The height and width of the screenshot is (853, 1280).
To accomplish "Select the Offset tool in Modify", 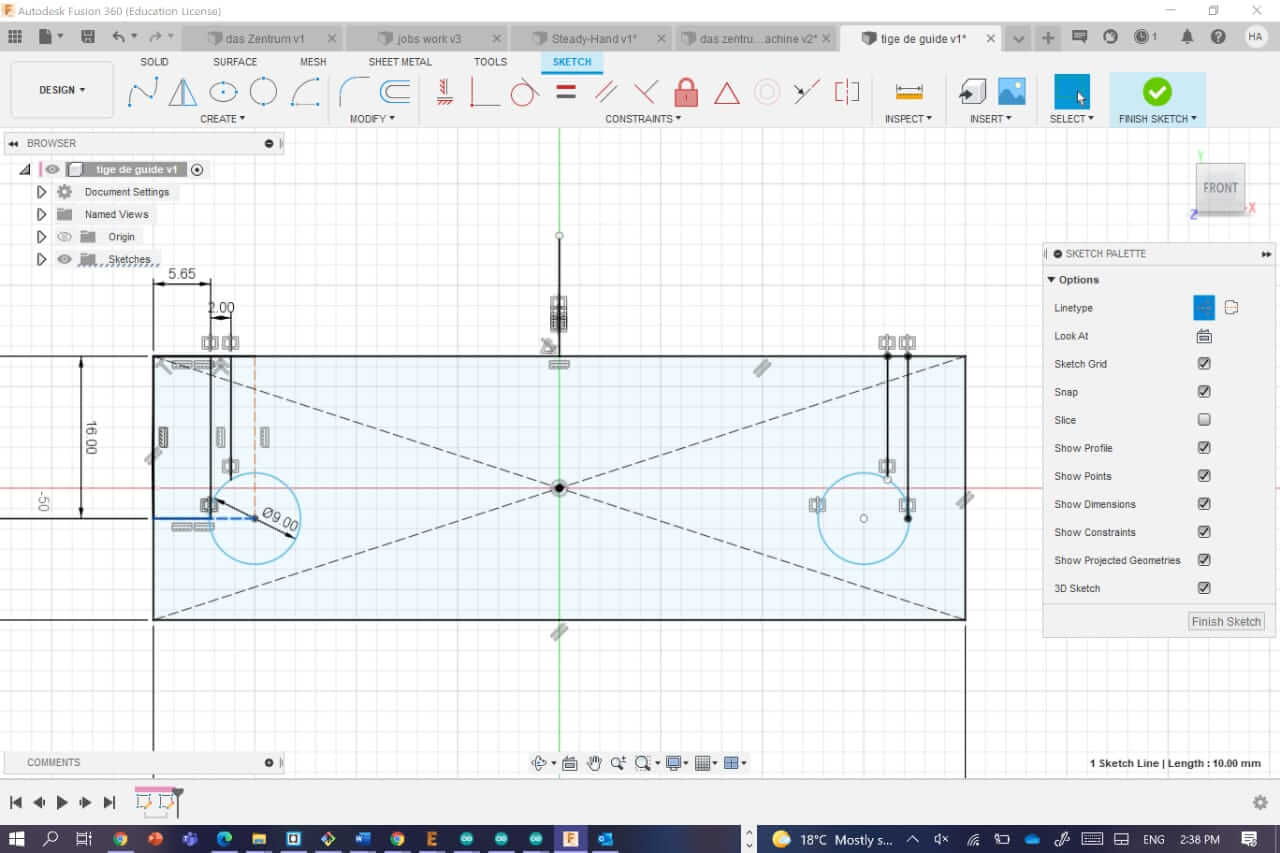I will pyautogui.click(x=396, y=92).
